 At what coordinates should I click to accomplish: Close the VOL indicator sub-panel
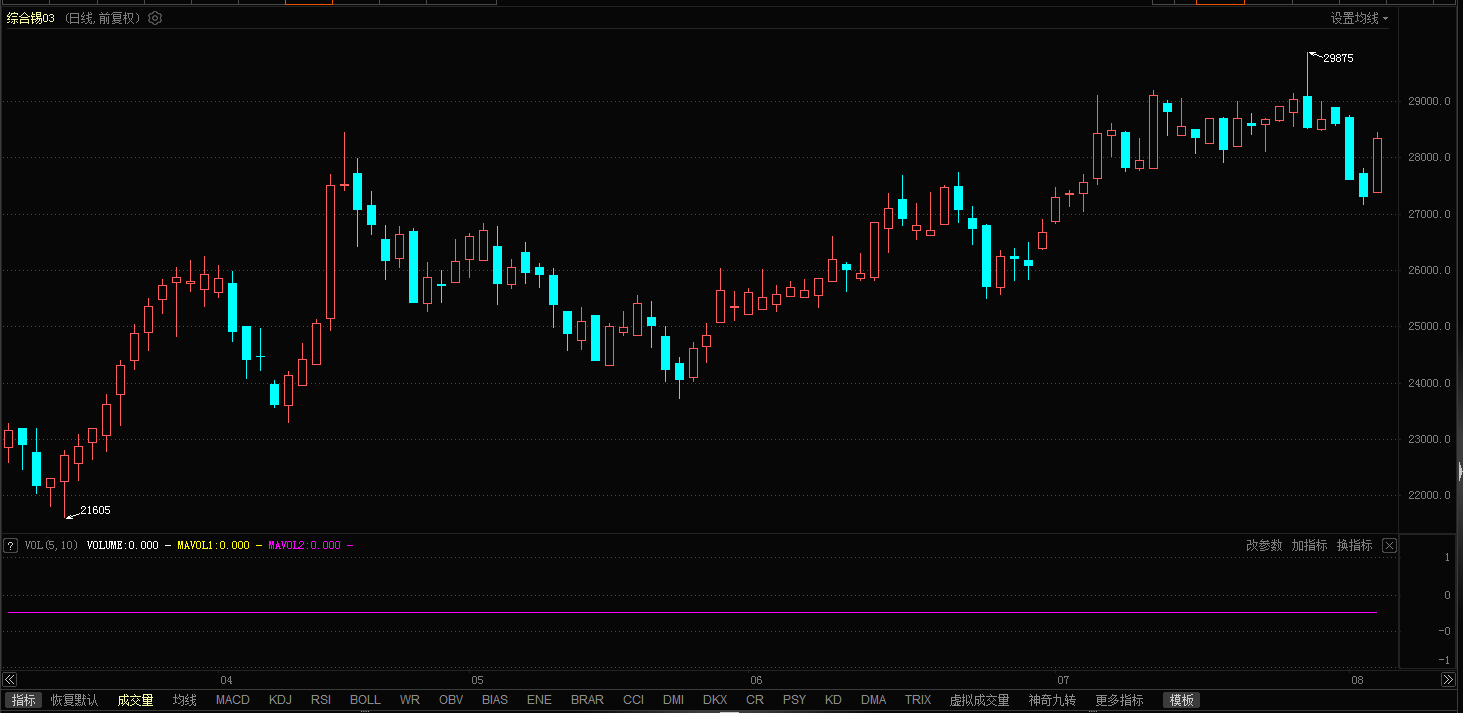point(1389,545)
